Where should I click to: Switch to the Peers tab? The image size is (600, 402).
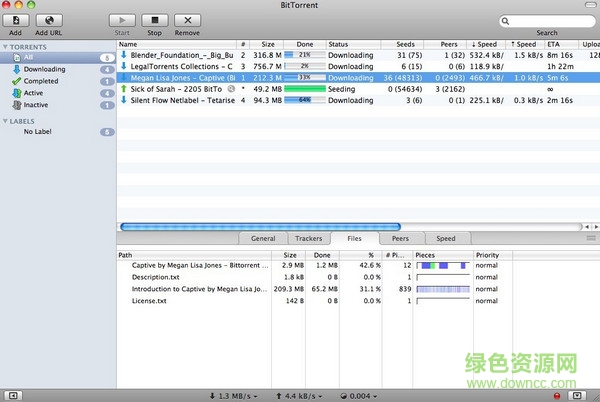point(400,239)
